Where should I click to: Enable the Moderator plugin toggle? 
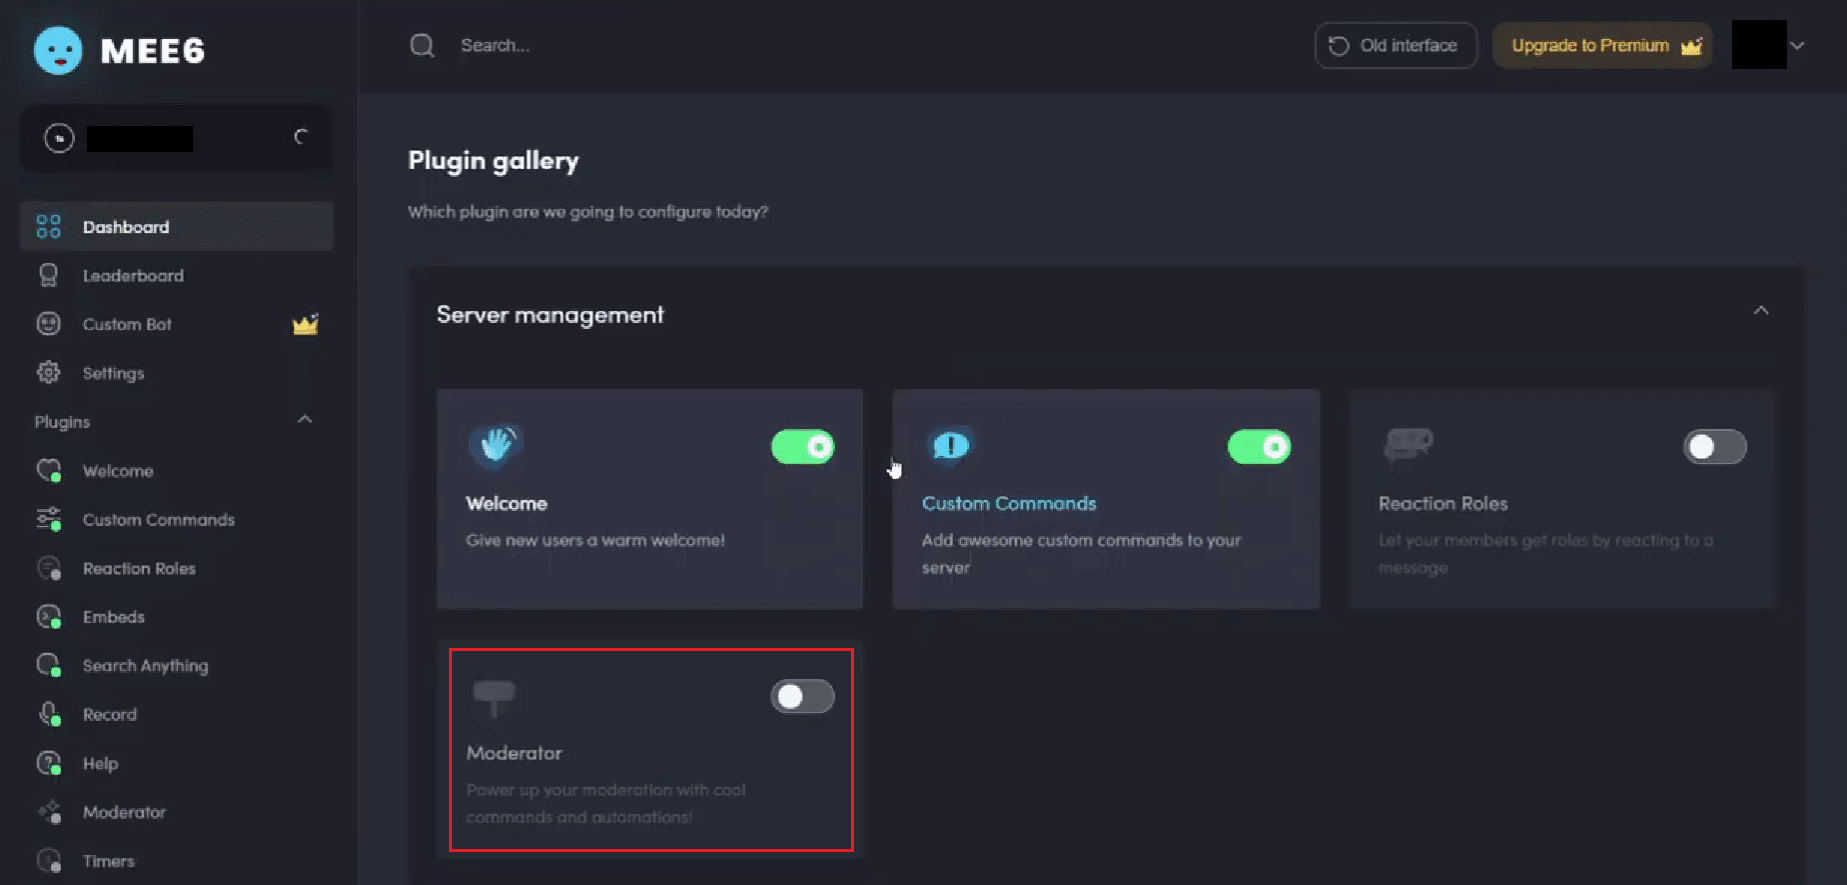pyautogui.click(x=803, y=697)
